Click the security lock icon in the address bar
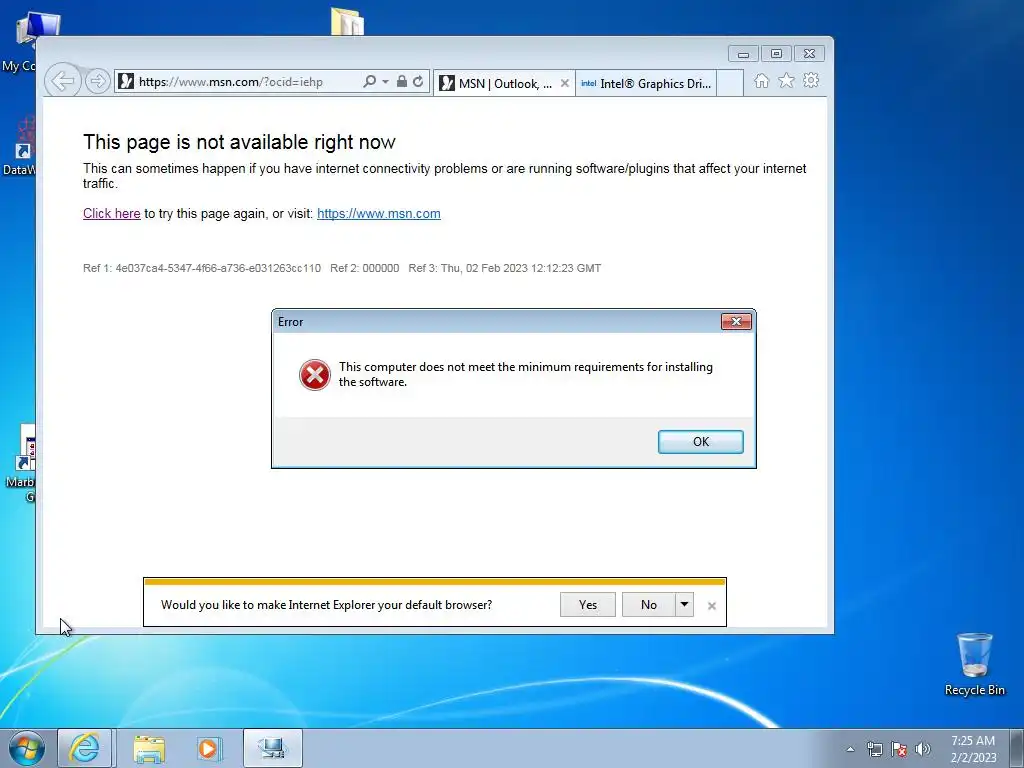This screenshot has height=768, width=1024. (x=402, y=82)
